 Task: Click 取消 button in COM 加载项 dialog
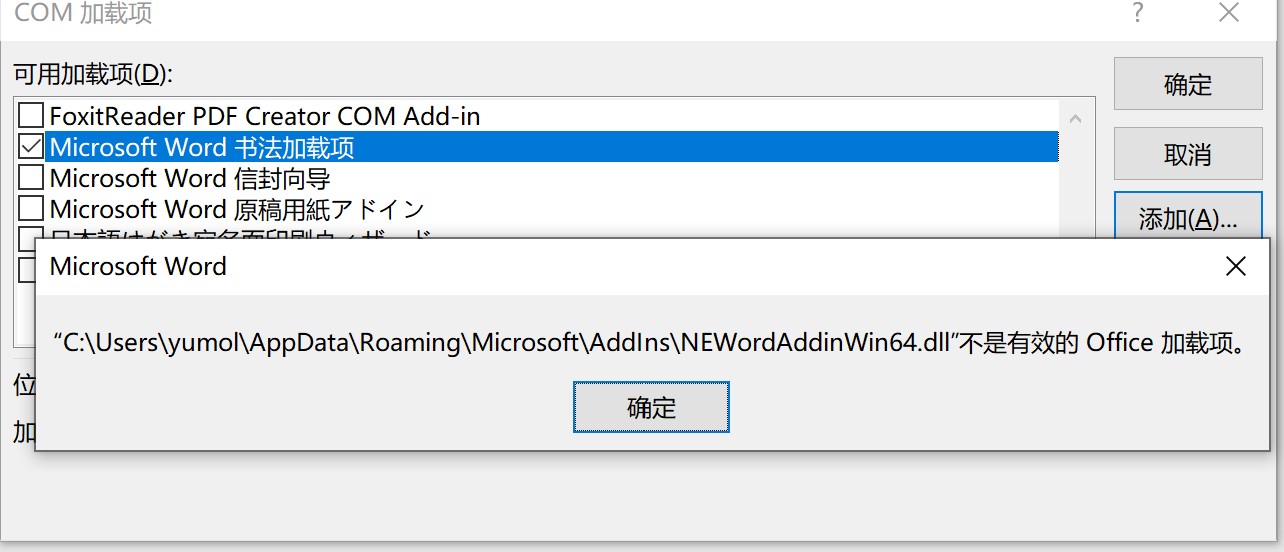pyautogui.click(x=1188, y=155)
